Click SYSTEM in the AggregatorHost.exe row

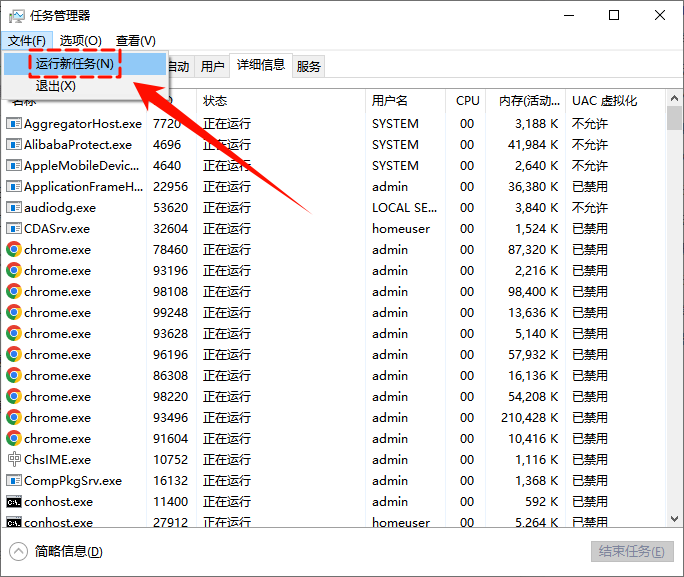(x=395, y=124)
